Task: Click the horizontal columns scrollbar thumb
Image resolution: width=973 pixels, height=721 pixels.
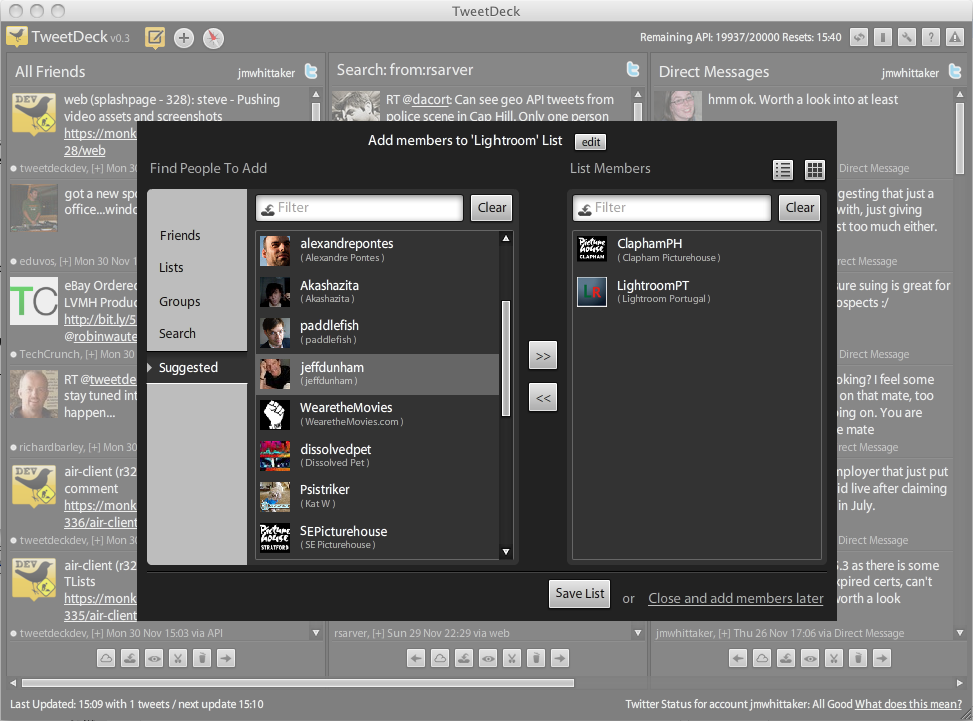Action: [298, 683]
